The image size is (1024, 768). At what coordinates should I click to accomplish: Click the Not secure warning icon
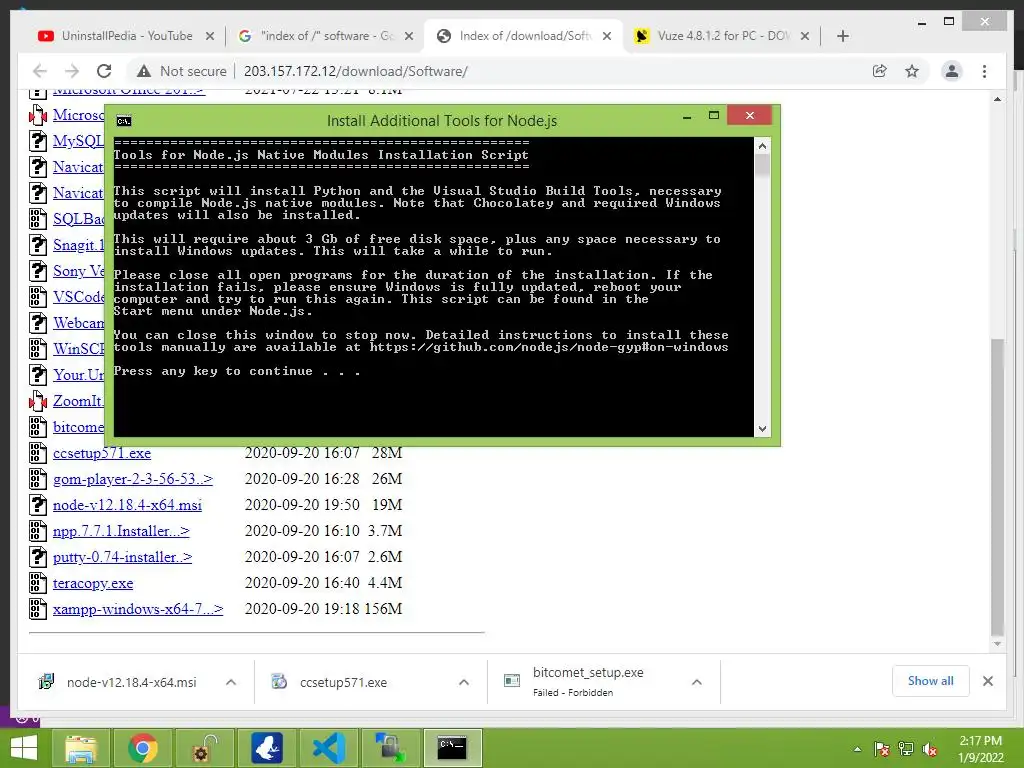144,71
